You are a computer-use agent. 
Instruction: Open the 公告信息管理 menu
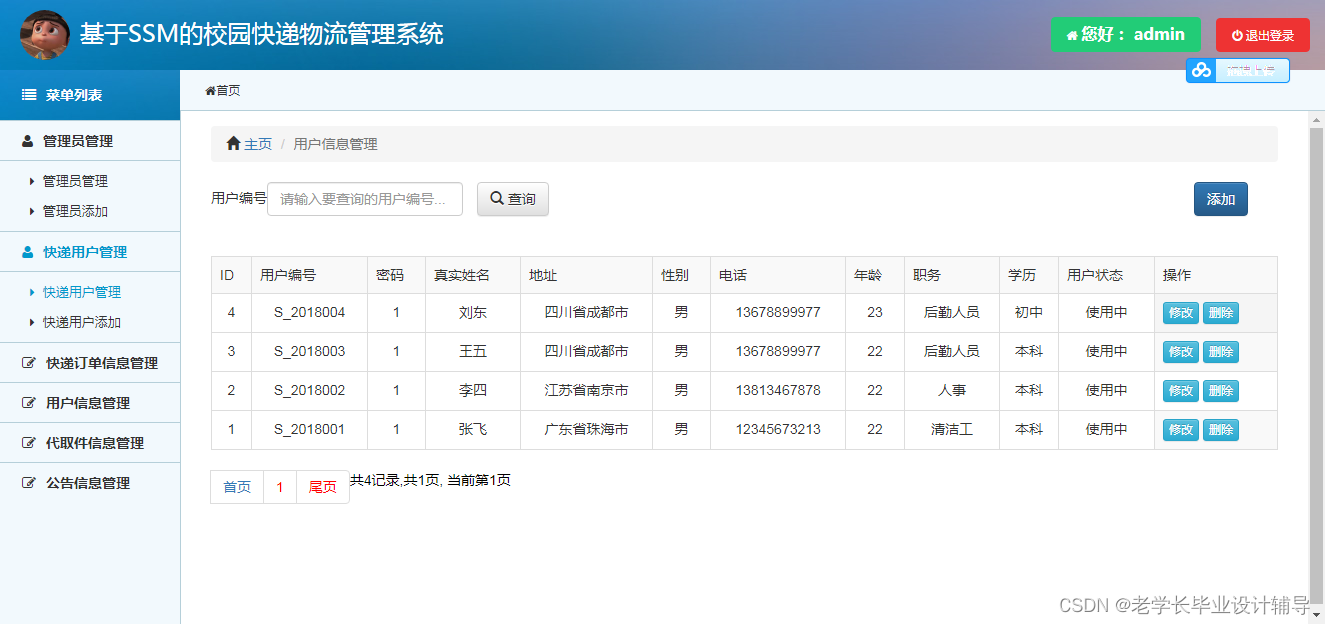(90, 483)
